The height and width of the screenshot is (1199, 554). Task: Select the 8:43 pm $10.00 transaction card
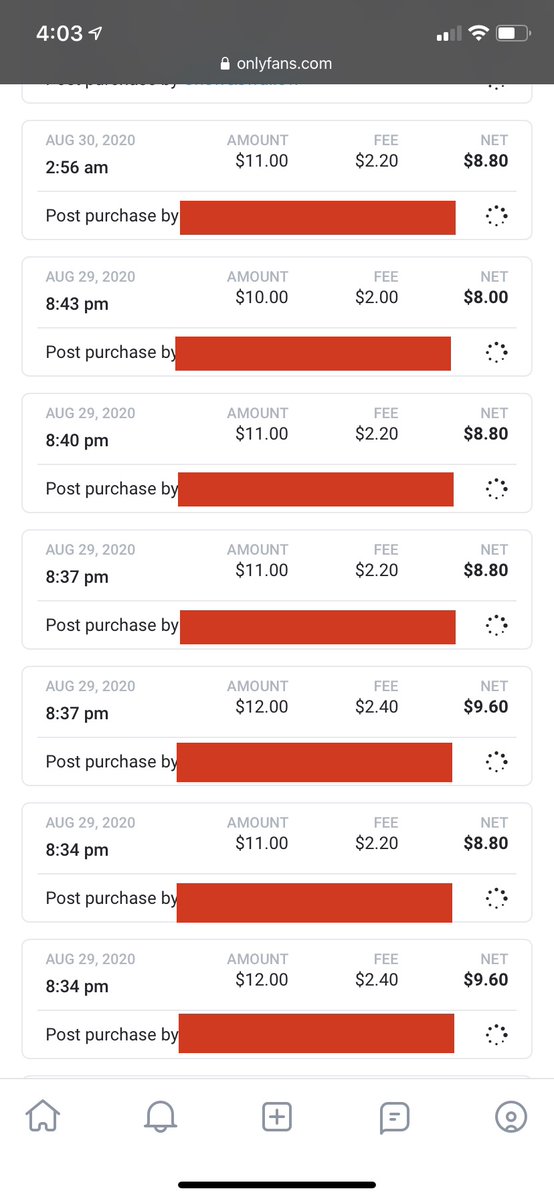coord(277,317)
